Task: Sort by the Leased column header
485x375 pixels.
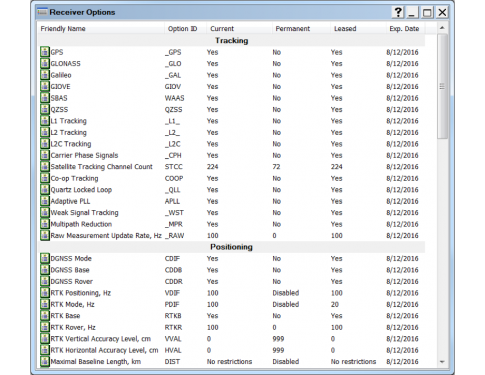Action: tap(358, 29)
